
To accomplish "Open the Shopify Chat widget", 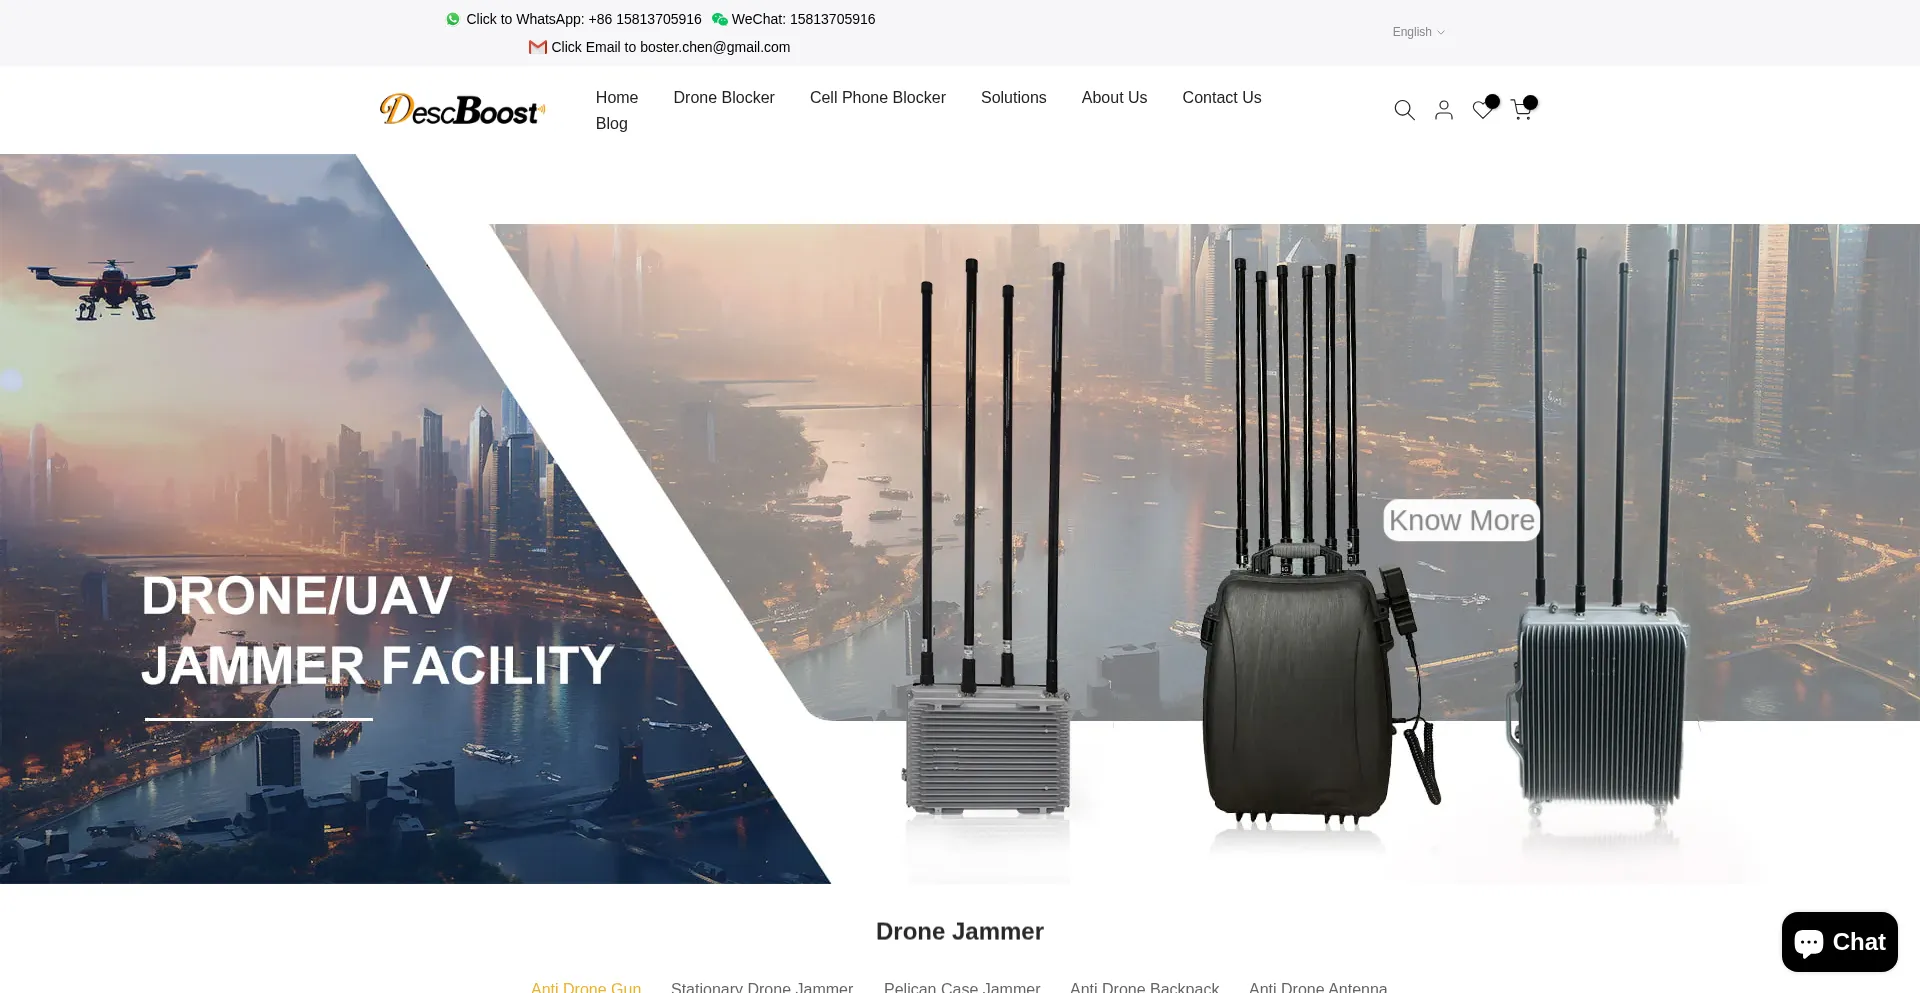I will coord(1839,942).
